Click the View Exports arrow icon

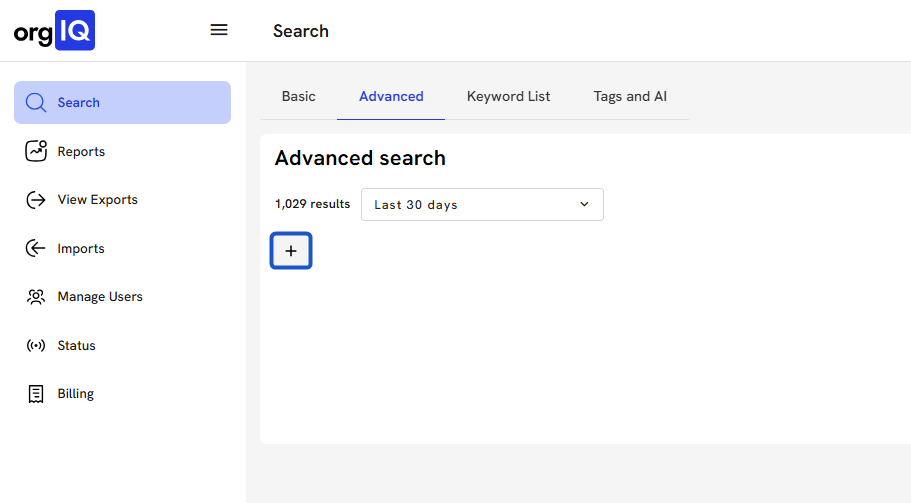36,200
